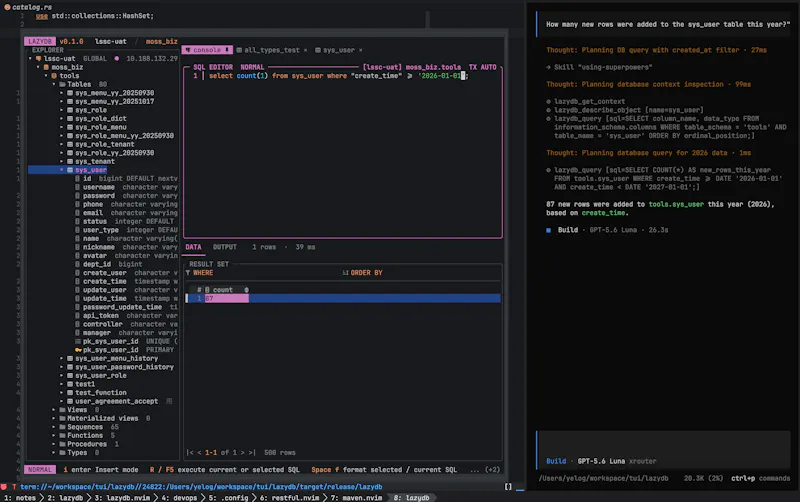
Task: Click the blue Build square icon in chat
Action: 548,230
